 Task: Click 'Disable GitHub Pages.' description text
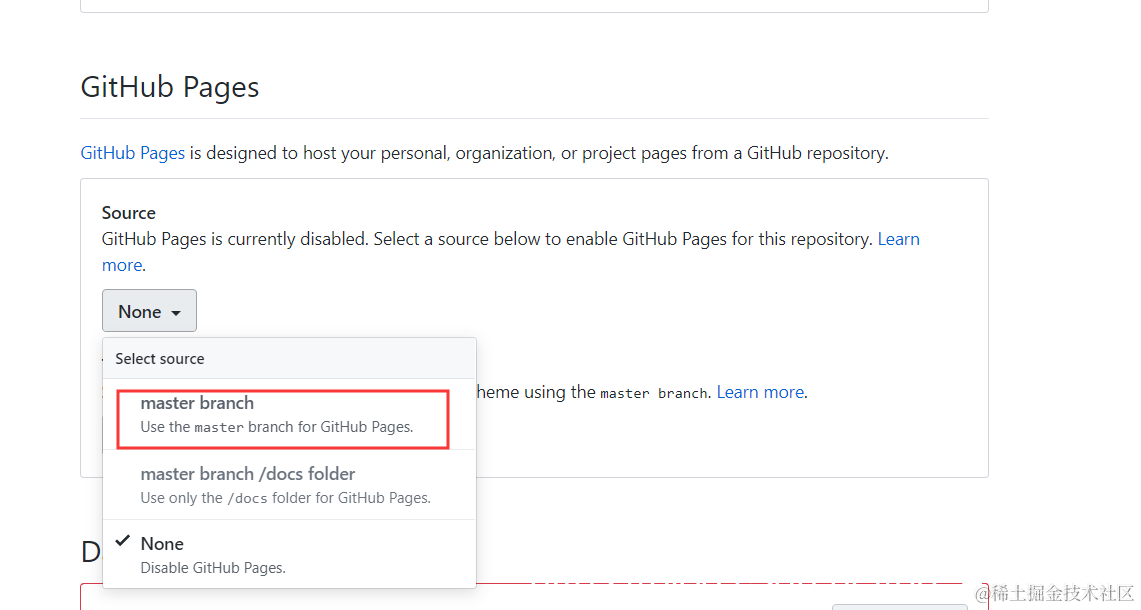[213, 569]
